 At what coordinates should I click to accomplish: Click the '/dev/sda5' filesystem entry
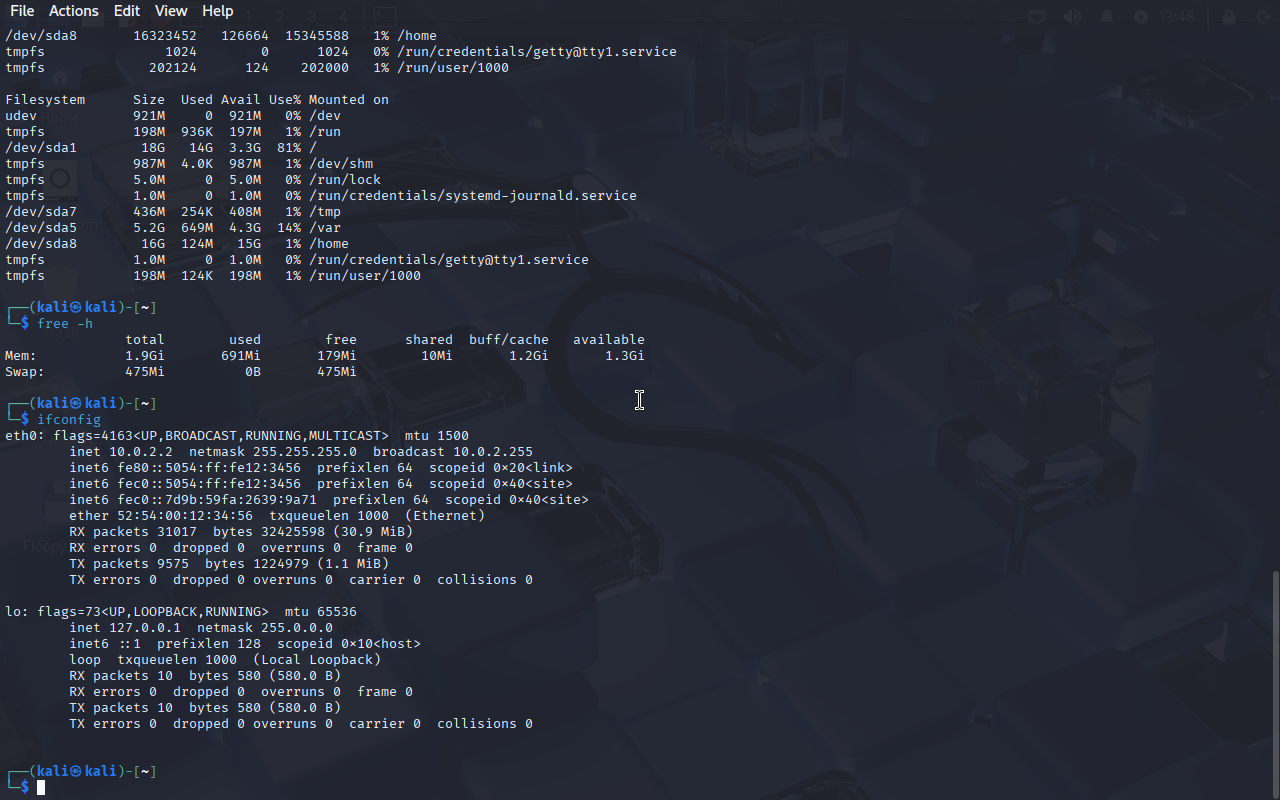(41, 228)
